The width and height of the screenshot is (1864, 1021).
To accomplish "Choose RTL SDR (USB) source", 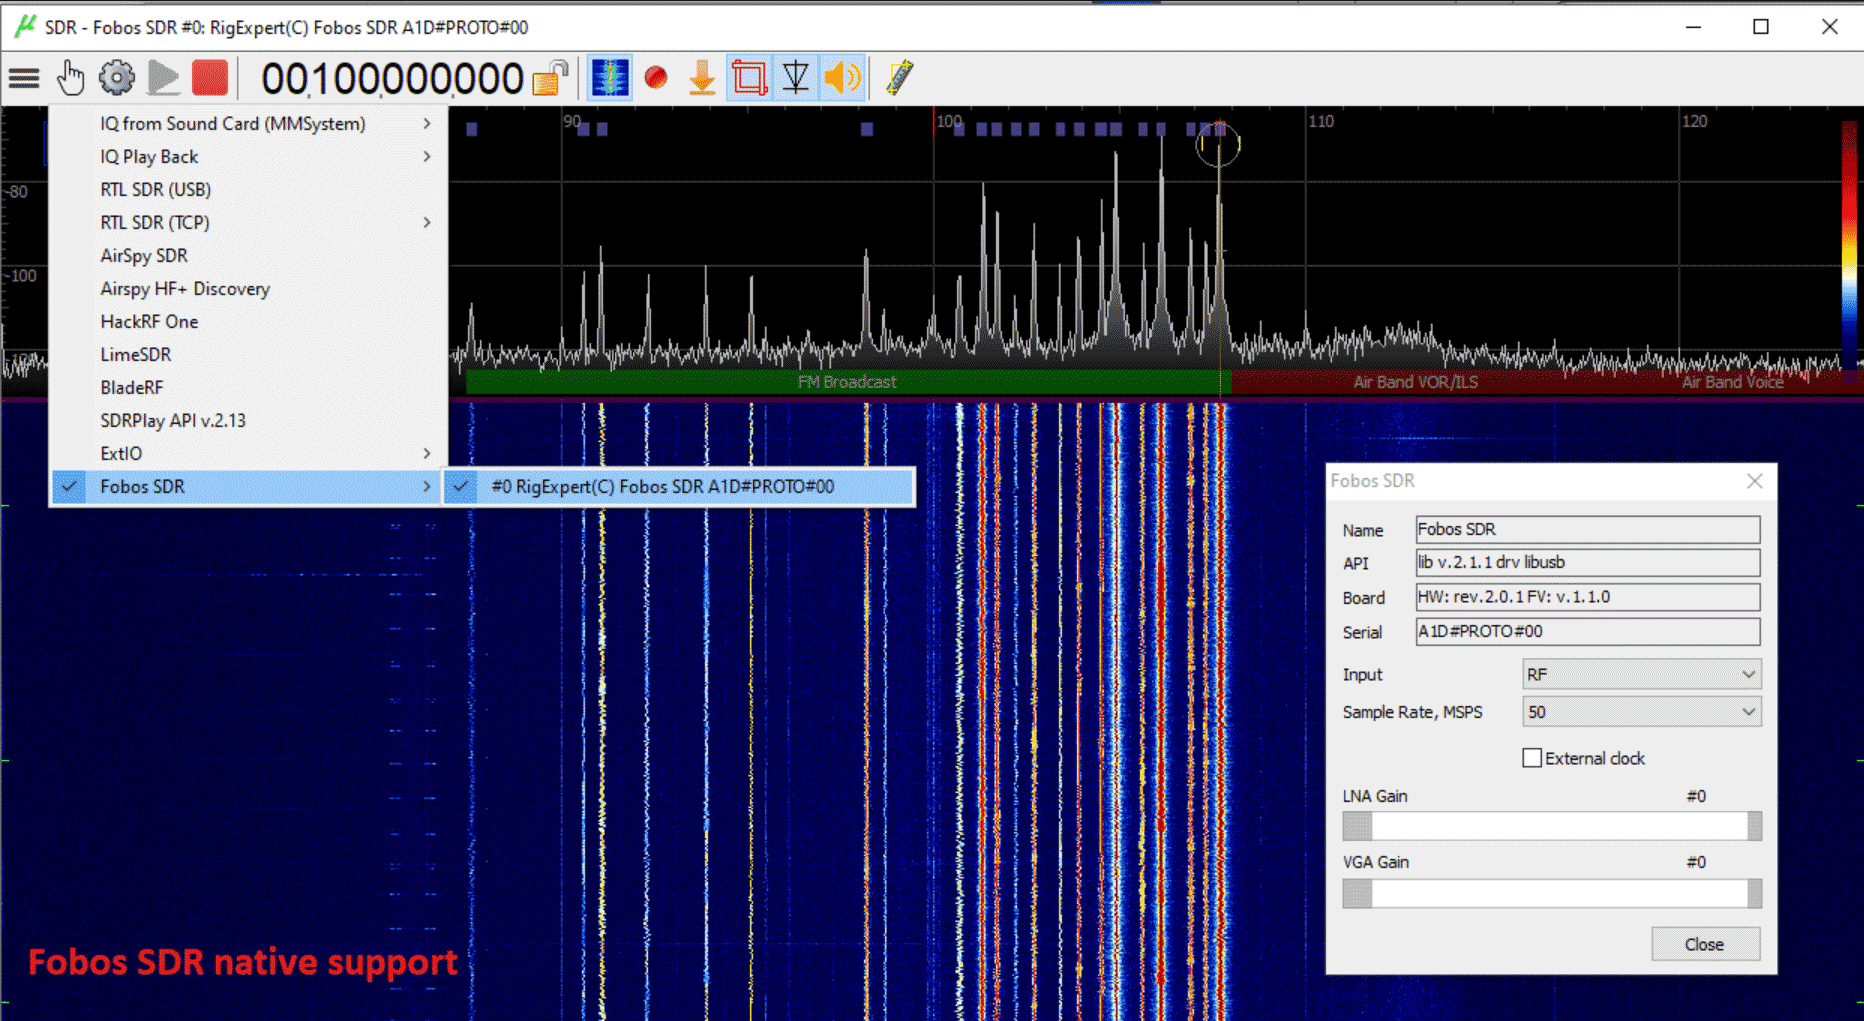I will pos(248,190).
